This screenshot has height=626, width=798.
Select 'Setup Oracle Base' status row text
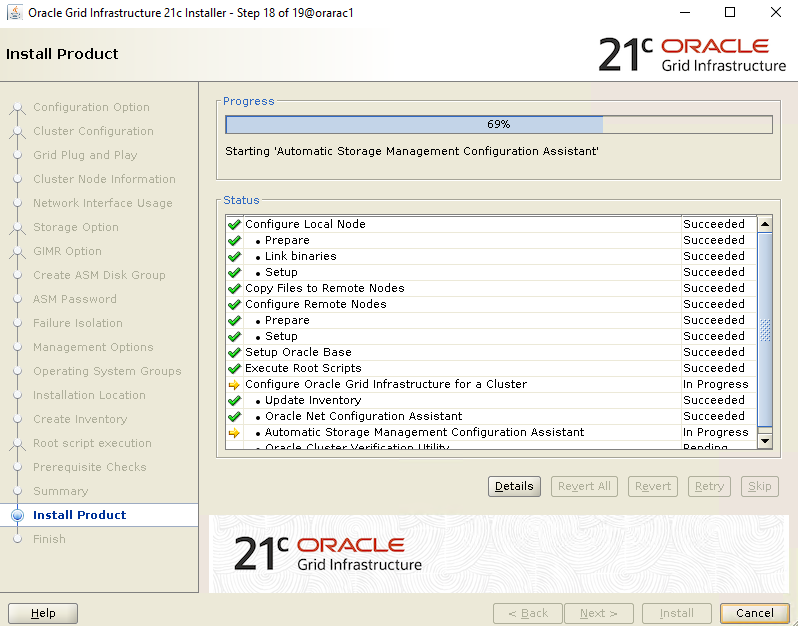(x=298, y=352)
